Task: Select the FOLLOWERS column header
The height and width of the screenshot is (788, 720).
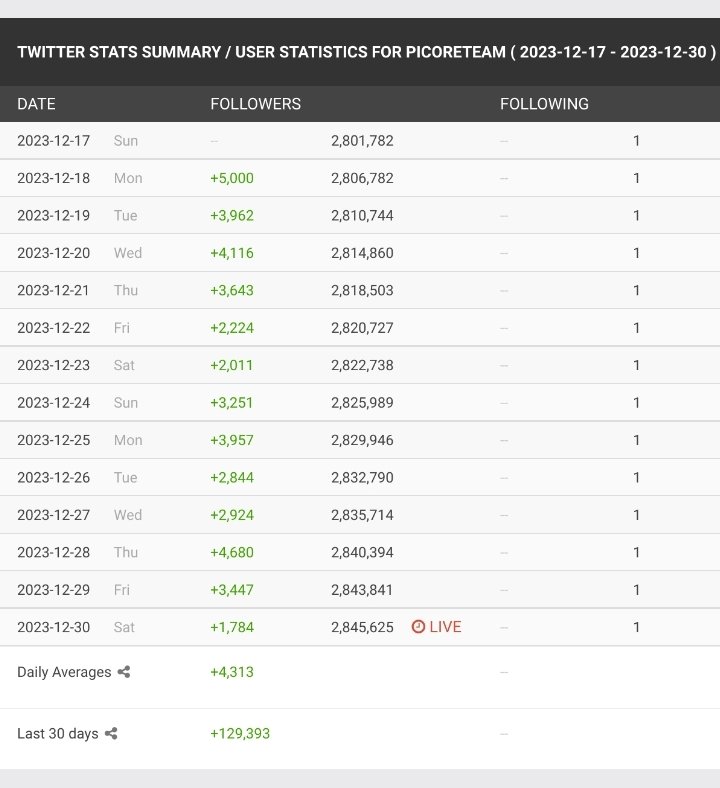Action: 255,104
